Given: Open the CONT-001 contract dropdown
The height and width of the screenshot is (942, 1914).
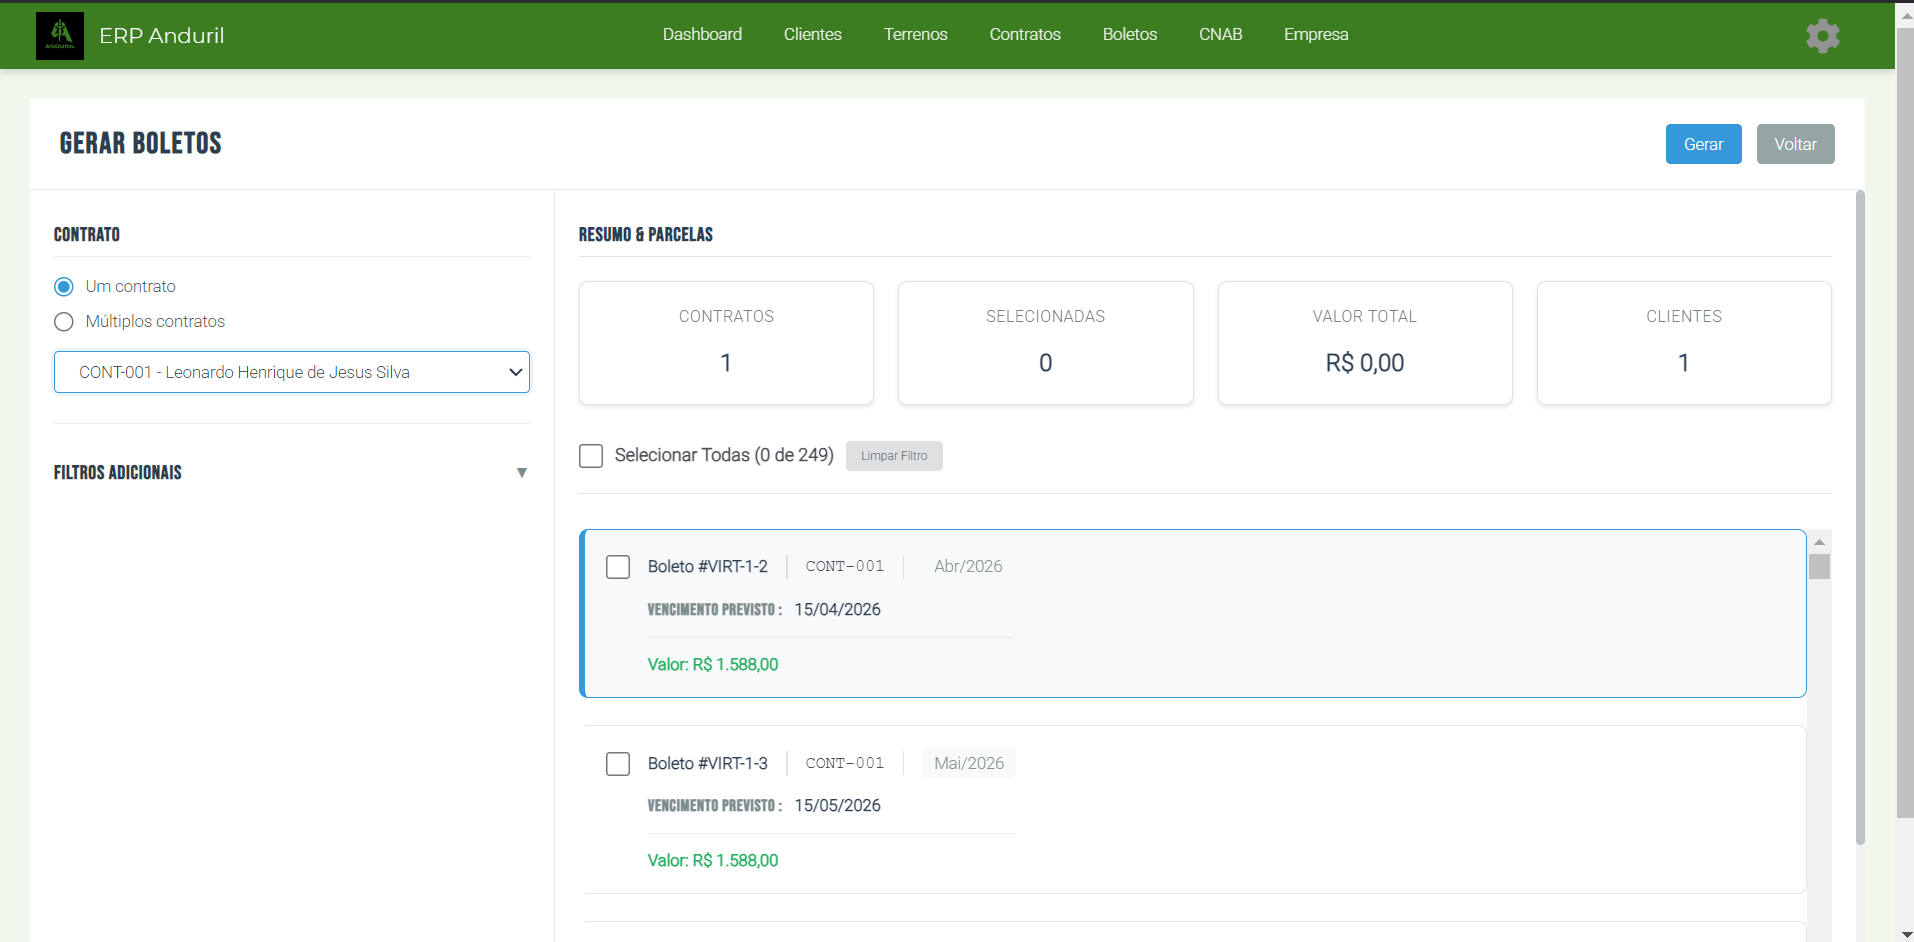Looking at the screenshot, I should (291, 372).
